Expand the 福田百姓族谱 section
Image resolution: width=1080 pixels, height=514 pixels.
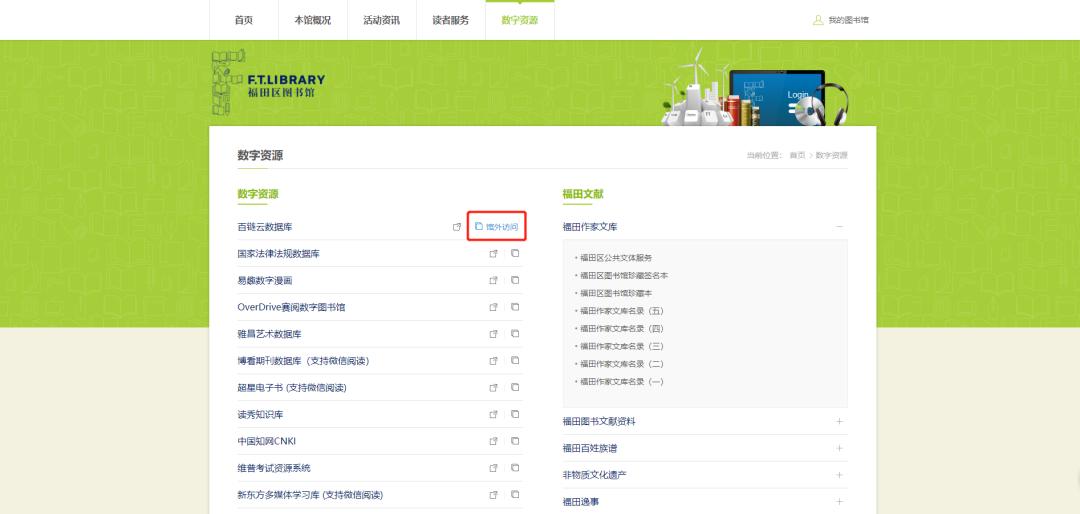[839, 448]
